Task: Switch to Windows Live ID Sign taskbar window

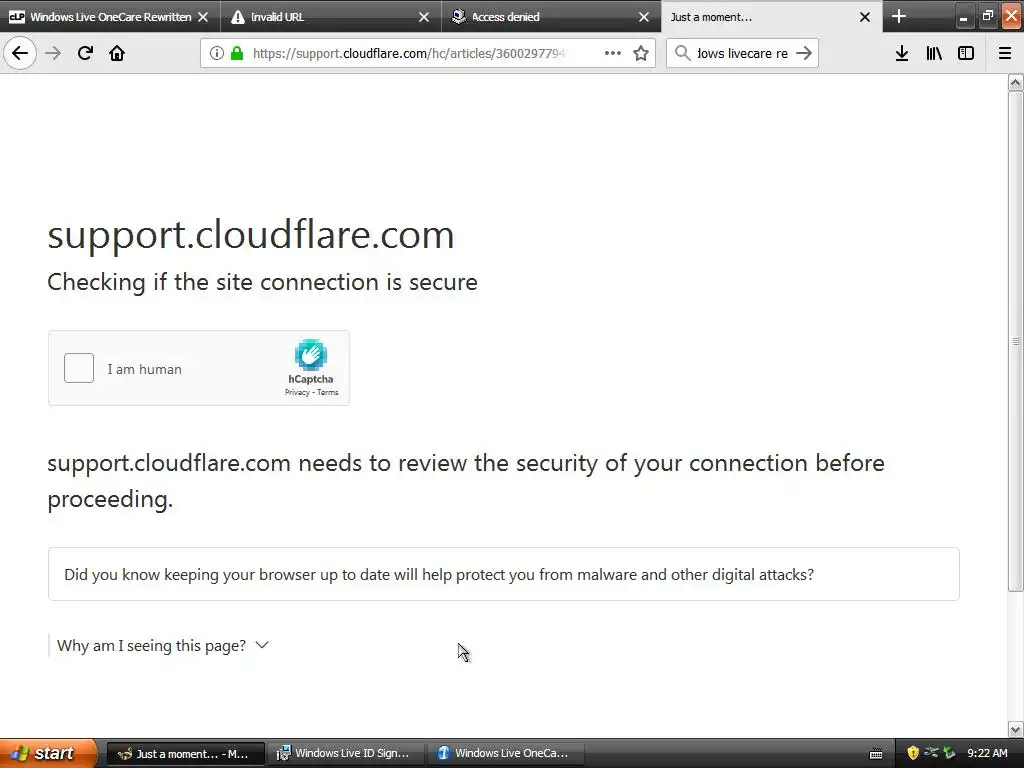Action: click(x=345, y=753)
